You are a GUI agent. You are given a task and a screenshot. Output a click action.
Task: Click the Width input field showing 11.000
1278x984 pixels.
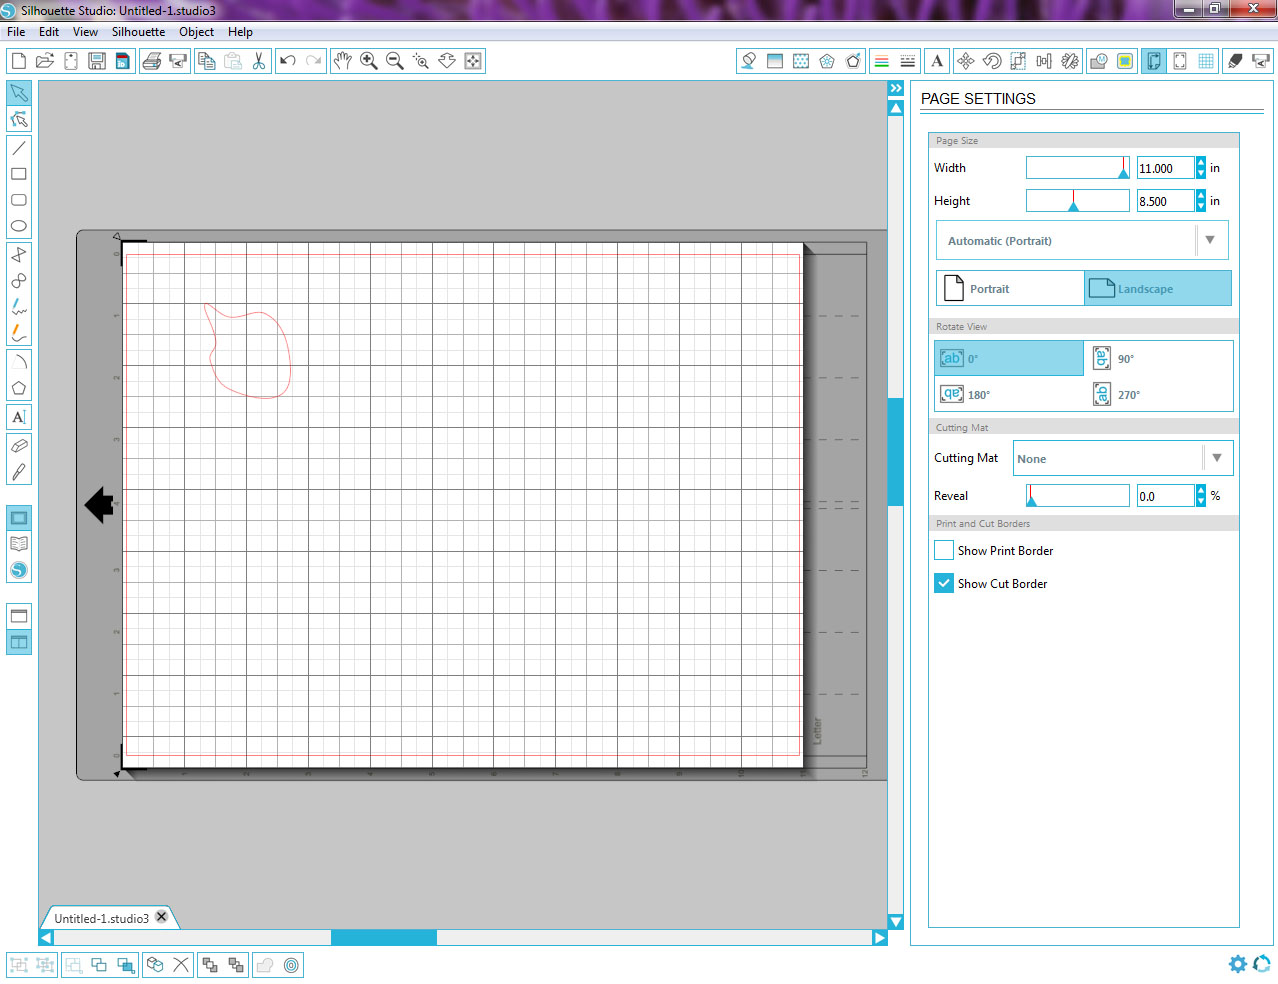pyautogui.click(x=1165, y=168)
